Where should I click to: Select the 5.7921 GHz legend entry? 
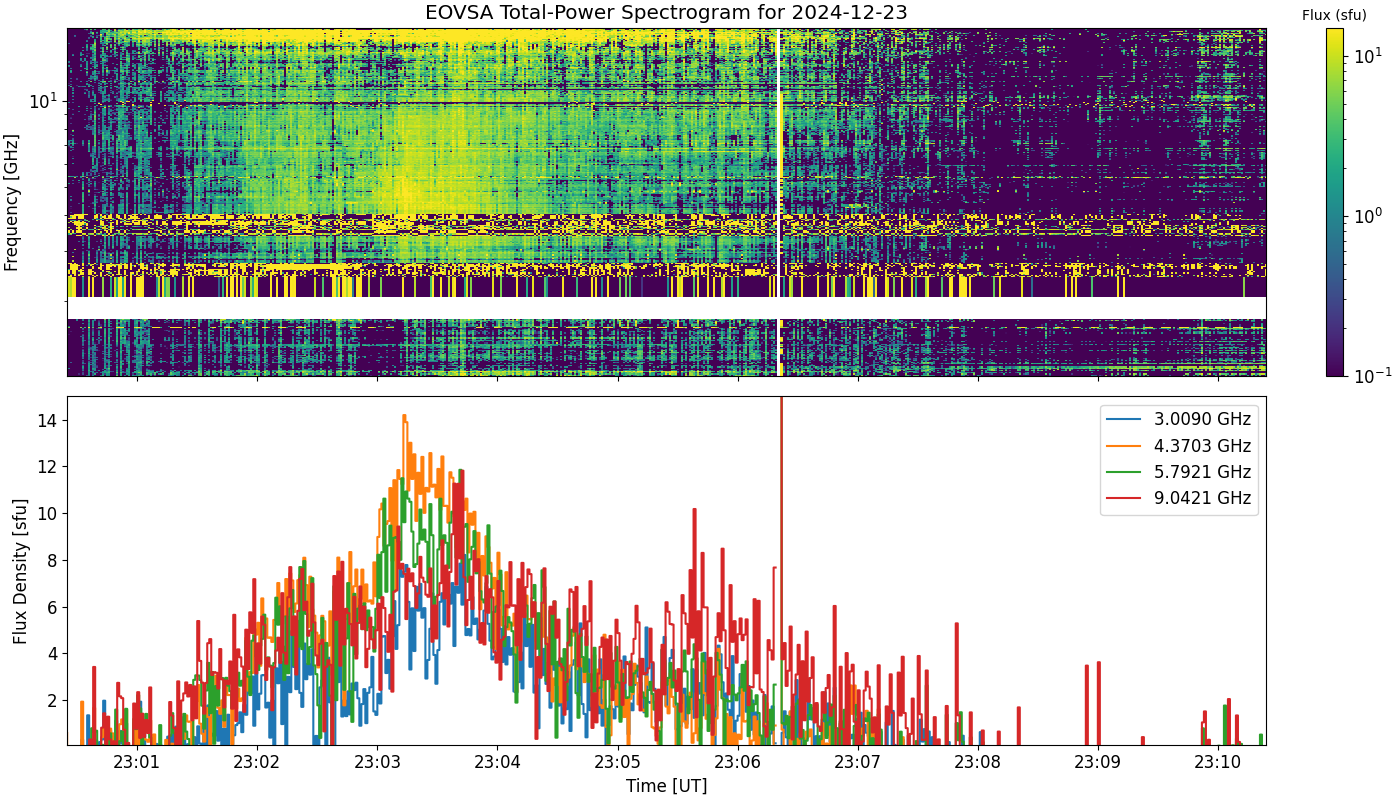1181,472
